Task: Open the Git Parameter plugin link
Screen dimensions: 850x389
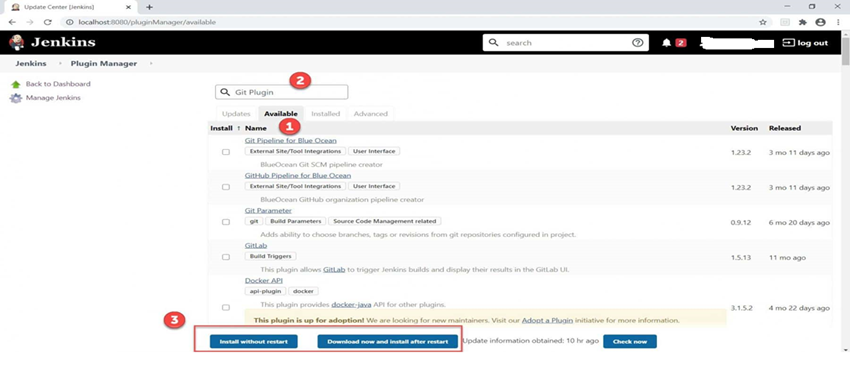Action: (x=268, y=211)
